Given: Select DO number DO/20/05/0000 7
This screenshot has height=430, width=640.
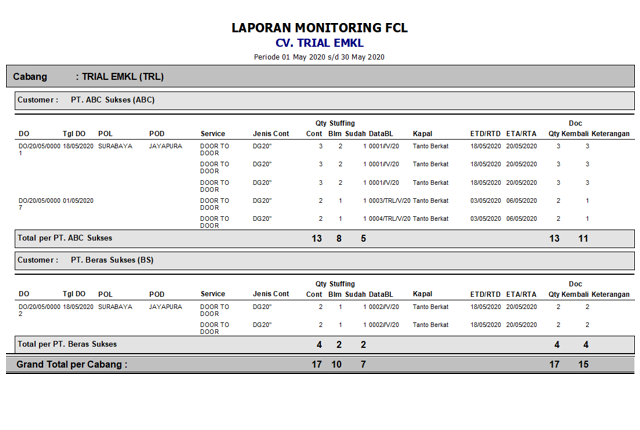Looking at the screenshot, I should pos(39,204).
